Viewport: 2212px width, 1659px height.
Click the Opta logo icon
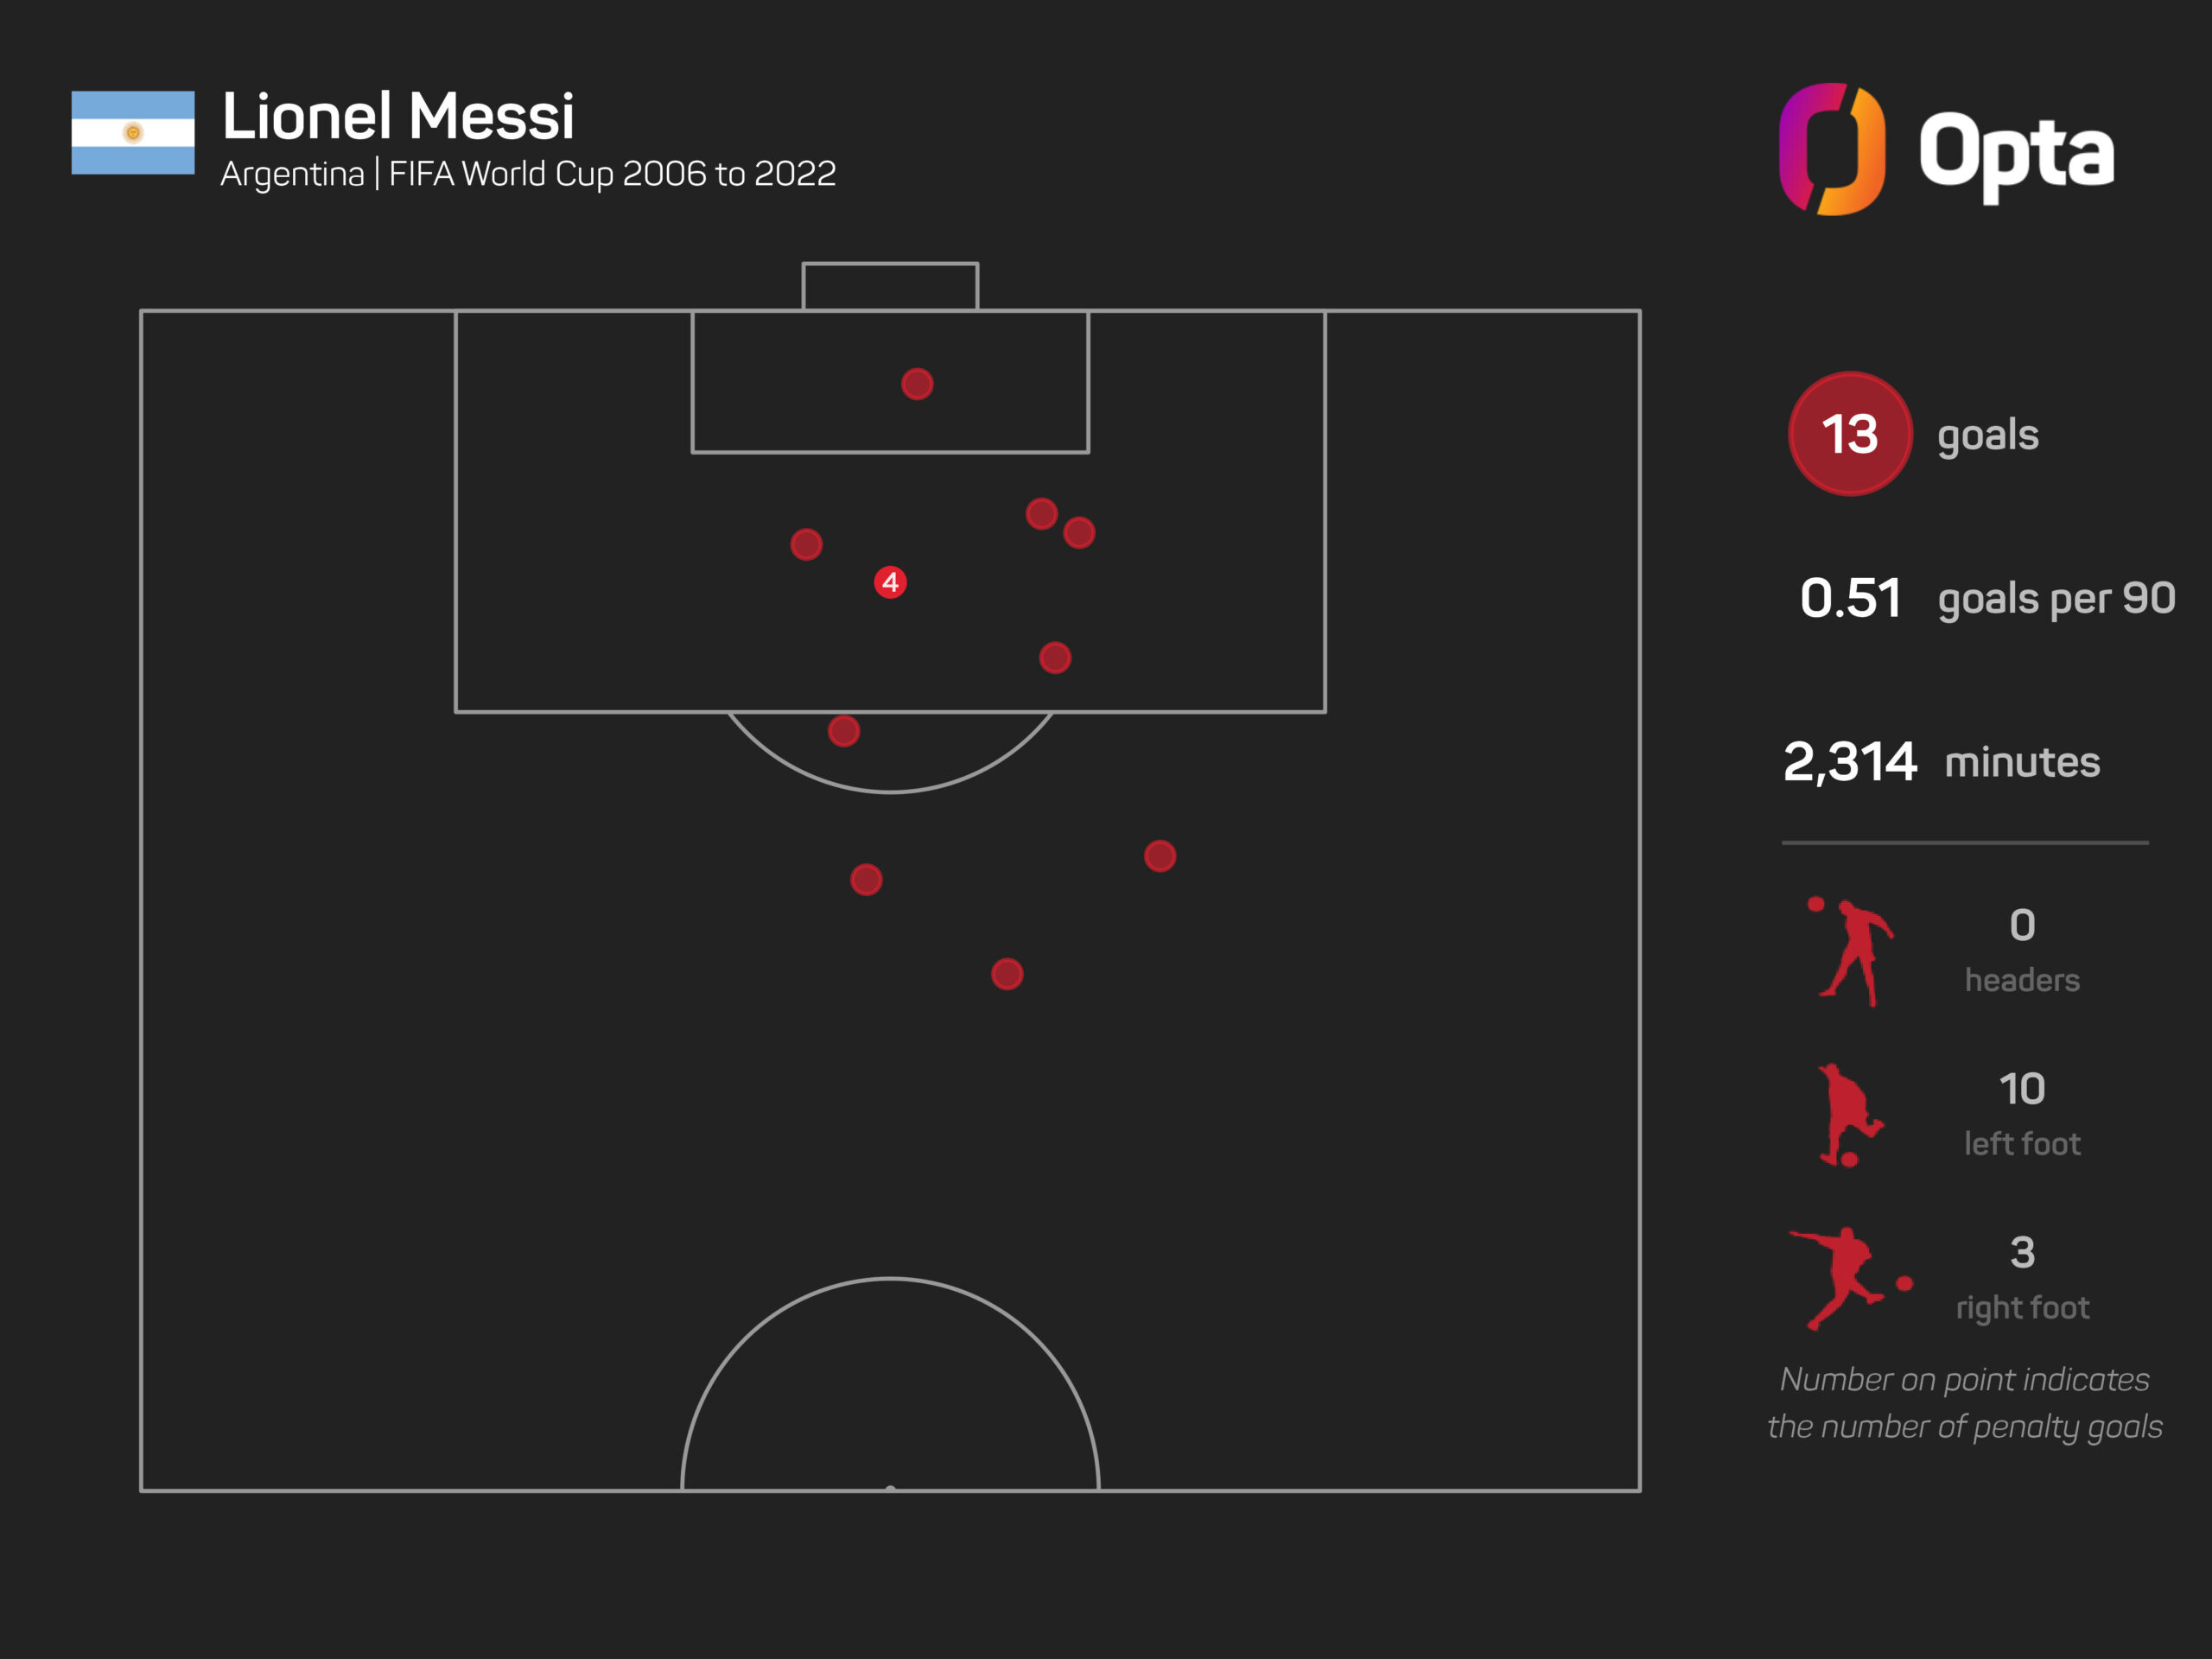click(1832, 149)
